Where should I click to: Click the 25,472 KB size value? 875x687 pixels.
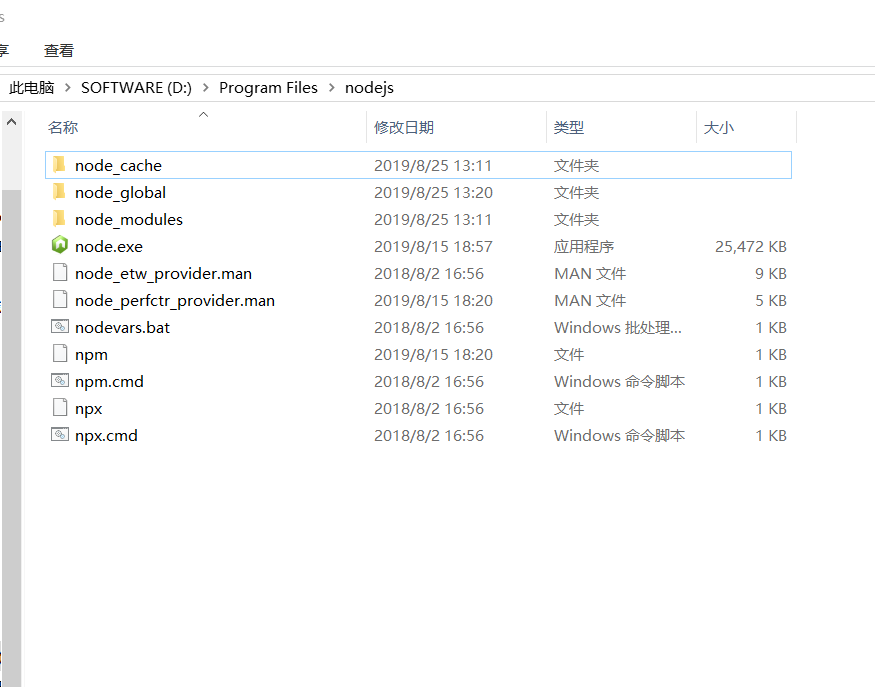pyautogui.click(x=751, y=247)
